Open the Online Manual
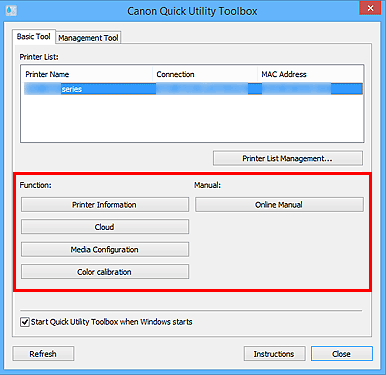This screenshot has height=375, width=386. (x=279, y=204)
